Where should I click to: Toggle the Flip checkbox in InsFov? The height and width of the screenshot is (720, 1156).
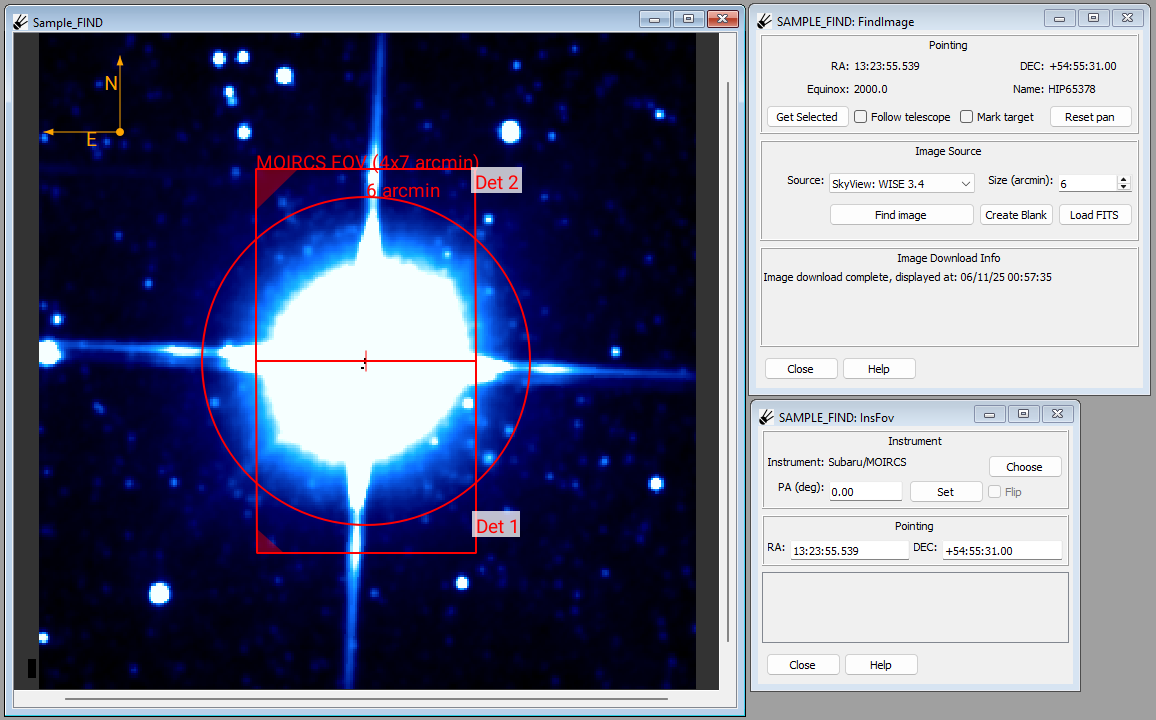tap(995, 492)
